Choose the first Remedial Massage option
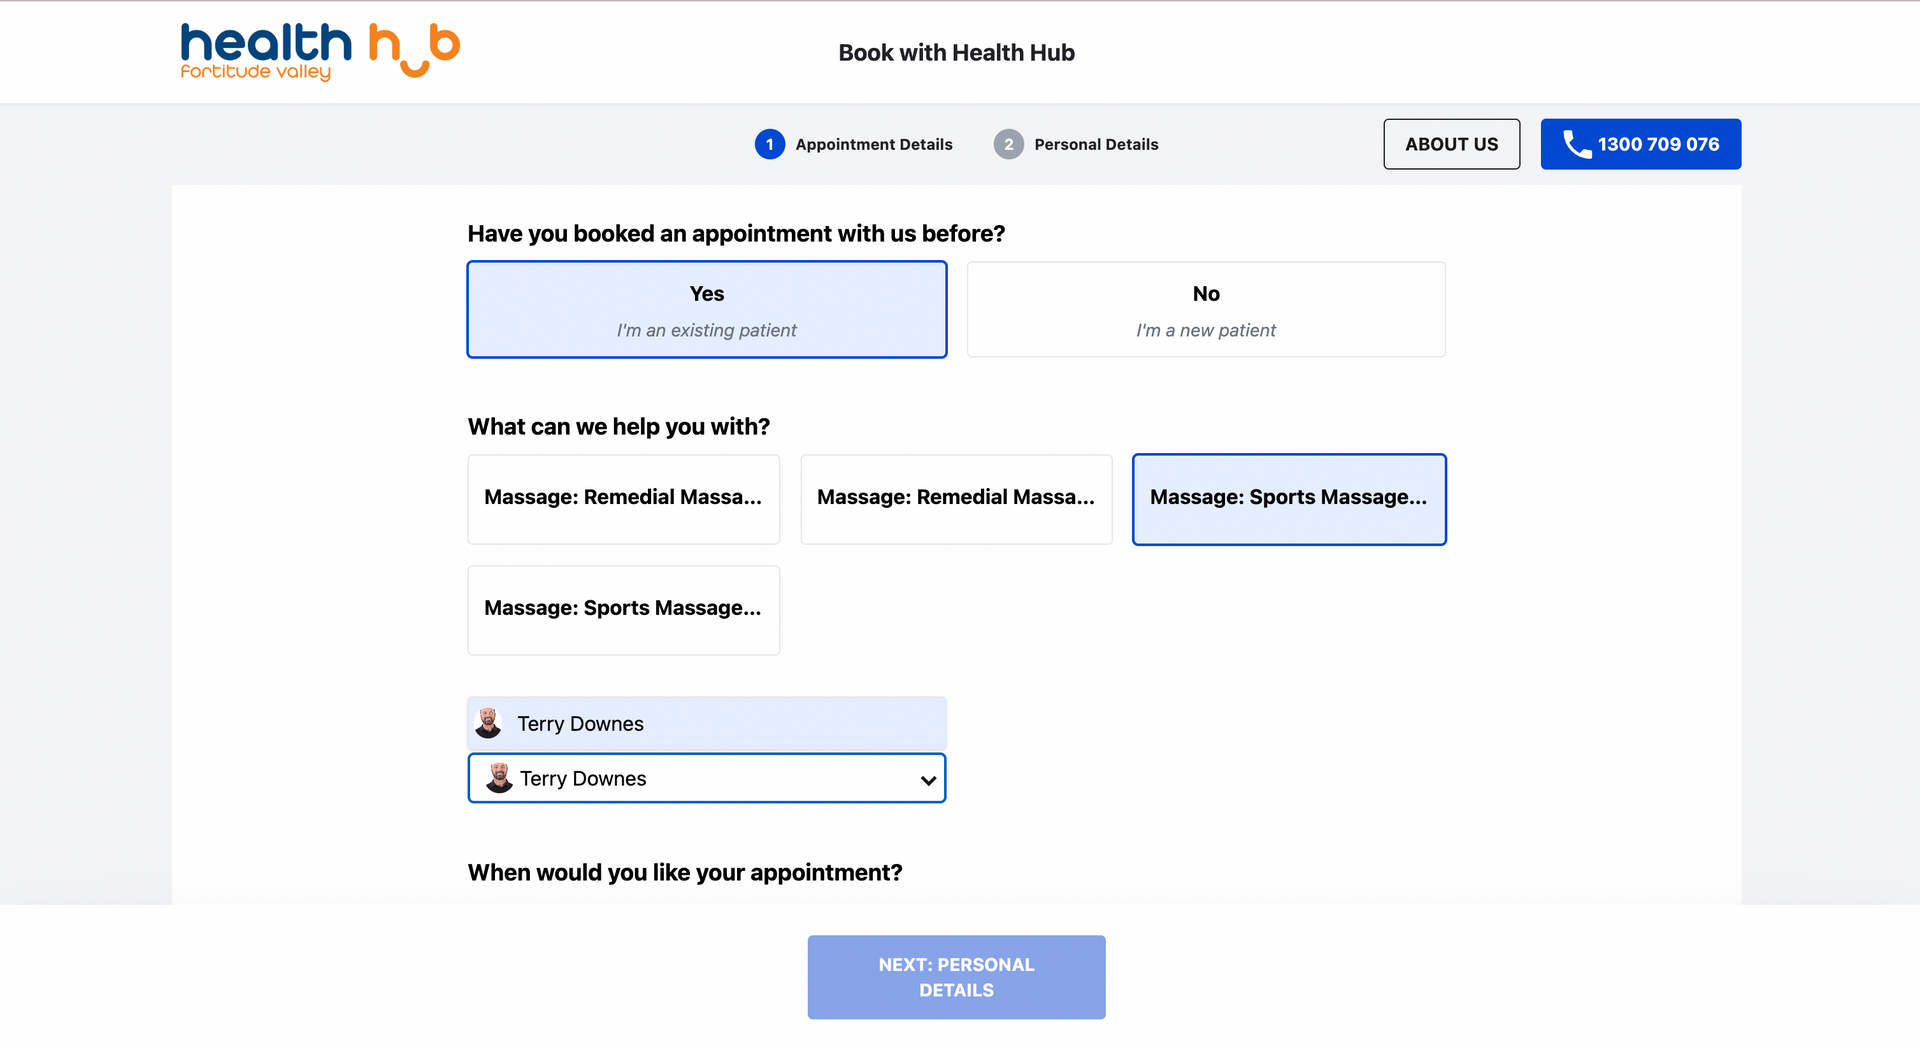1920x1045 pixels. click(x=624, y=499)
